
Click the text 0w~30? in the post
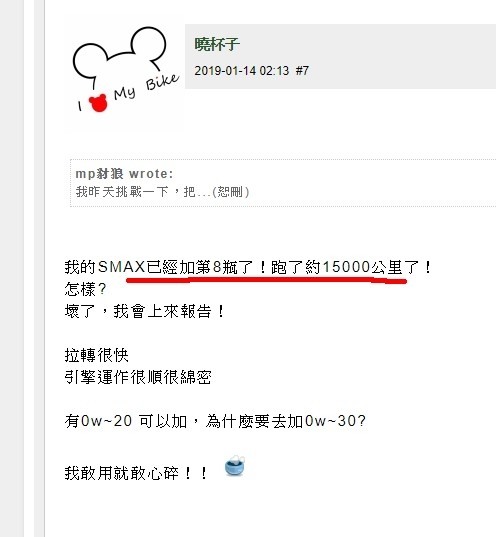click(x=335, y=421)
